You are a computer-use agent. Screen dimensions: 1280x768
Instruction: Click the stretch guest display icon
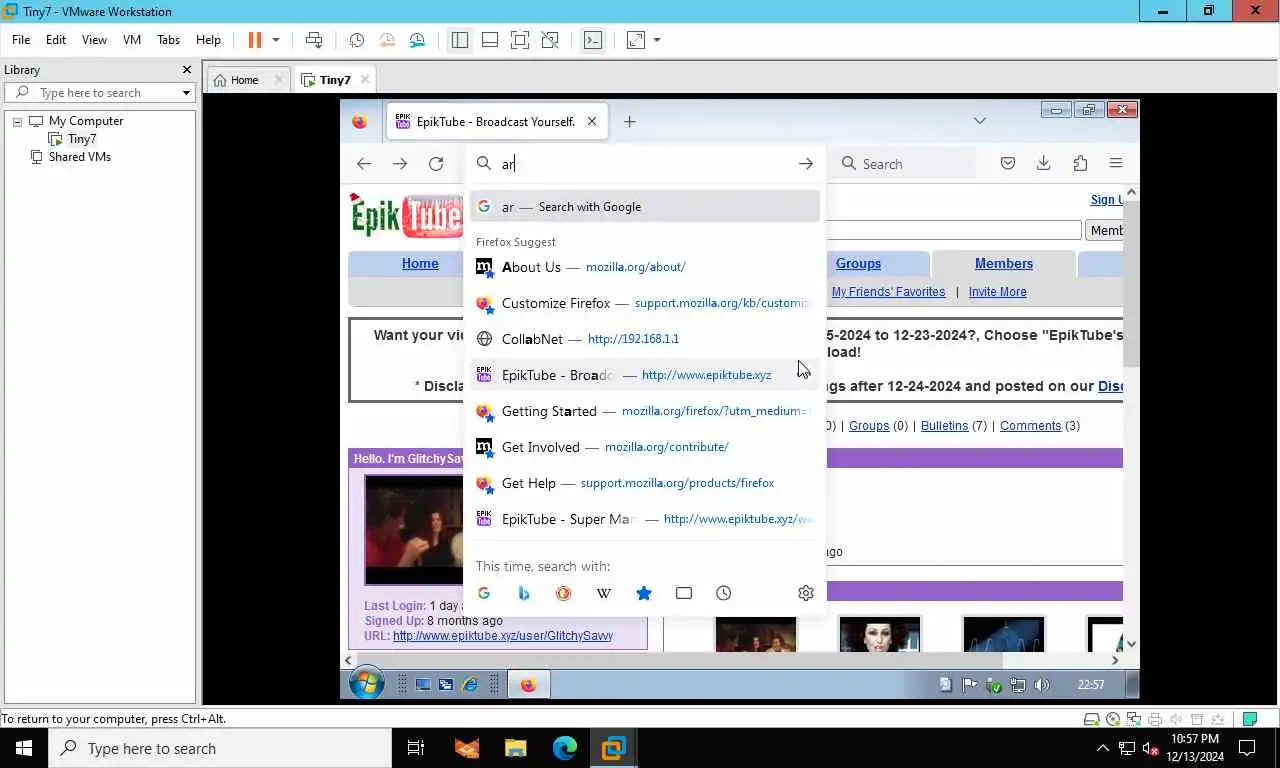coord(636,40)
